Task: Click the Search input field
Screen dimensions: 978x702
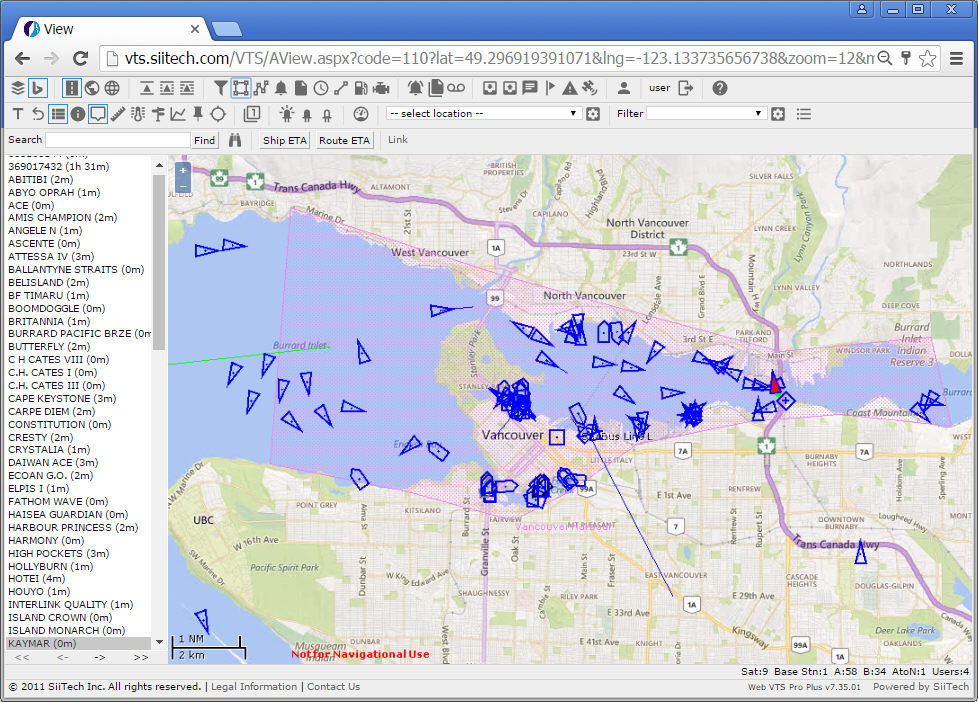Action: pyautogui.click(x=117, y=141)
